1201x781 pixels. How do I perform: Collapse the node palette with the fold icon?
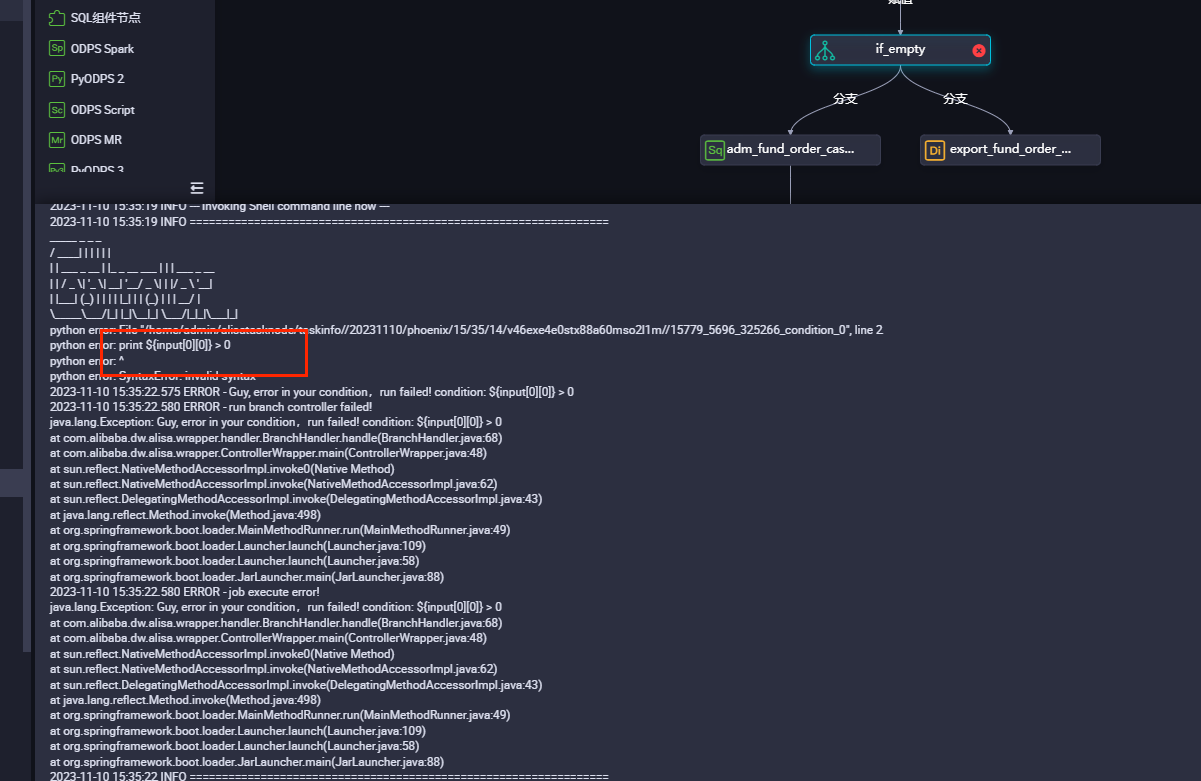pyautogui.click(x=196, y=187)
